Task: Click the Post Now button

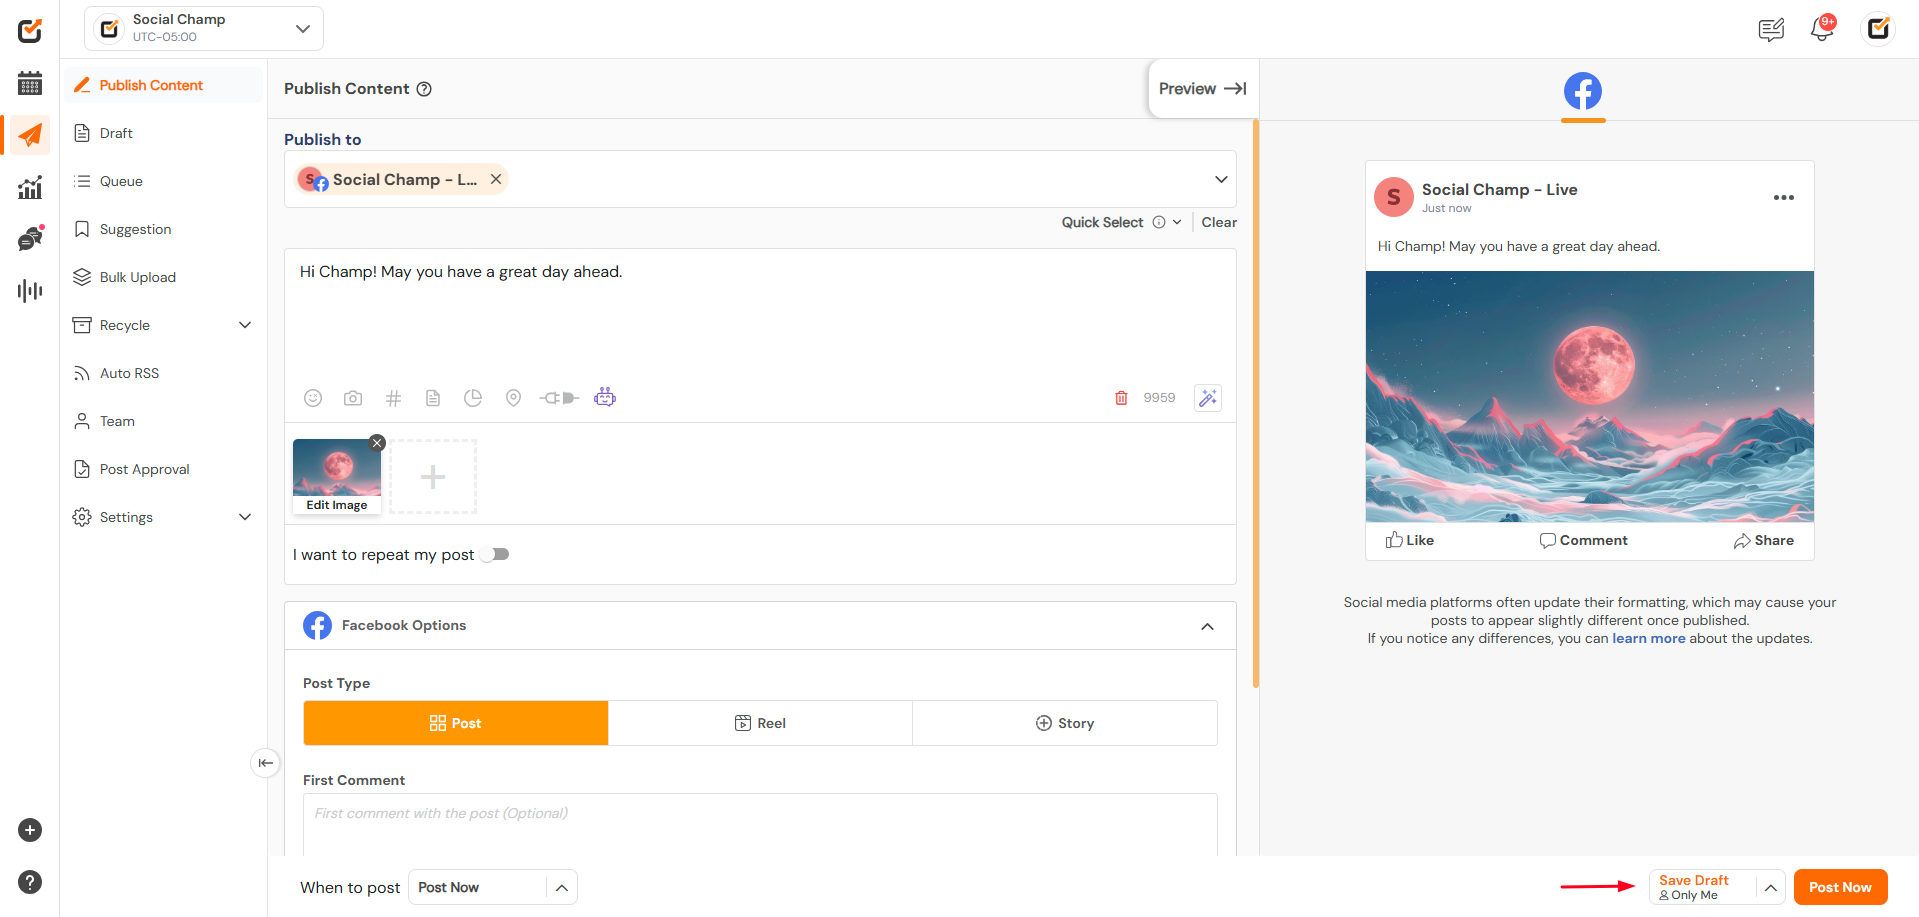Action: (1840, 887)
